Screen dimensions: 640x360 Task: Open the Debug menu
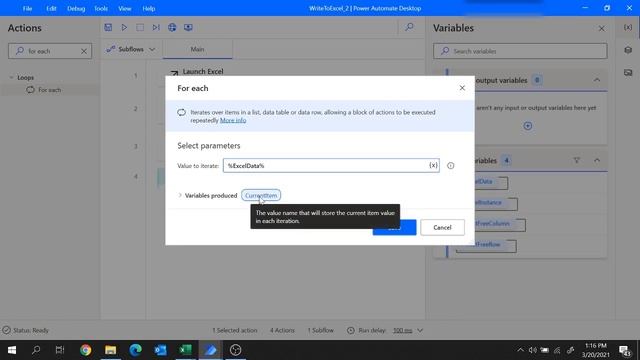(76, 8)
